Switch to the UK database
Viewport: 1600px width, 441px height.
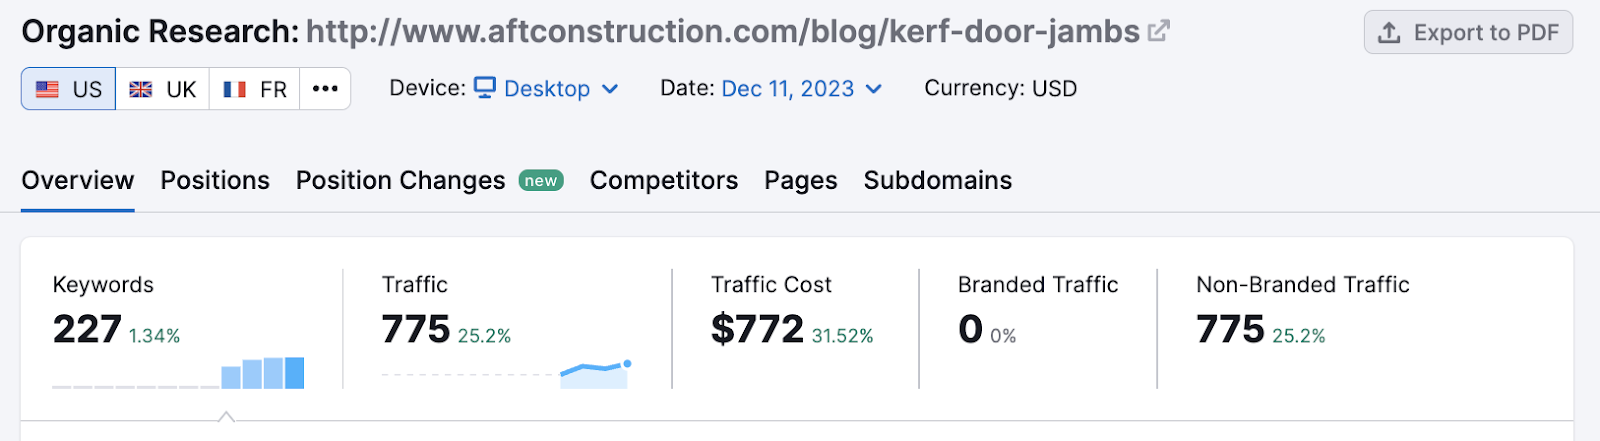click(x=163, y=89)
